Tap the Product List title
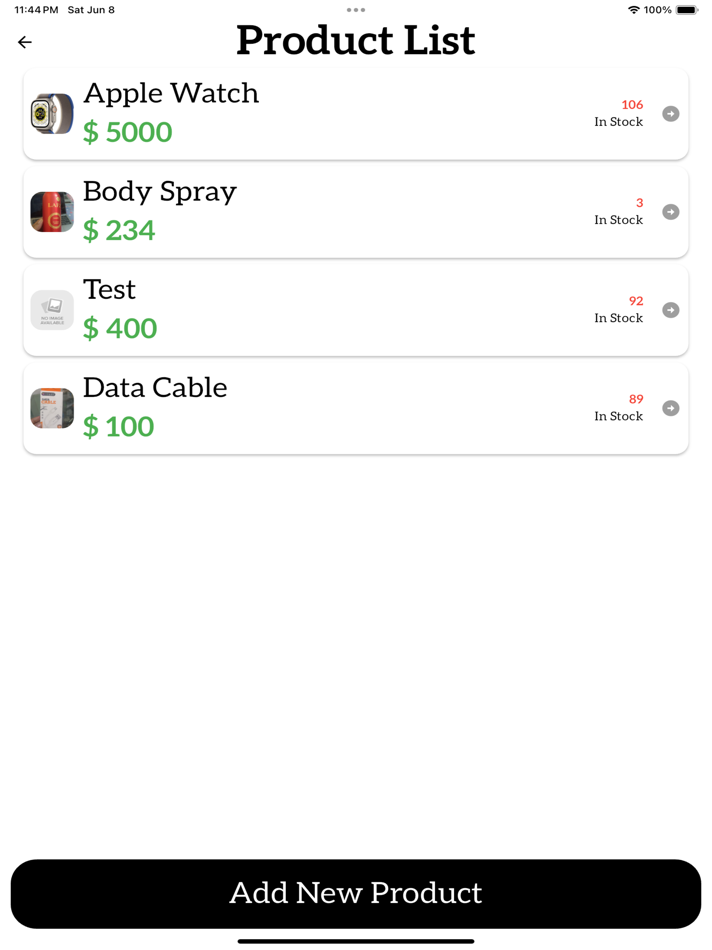The image size is (712, 950). [x=356, y=41]
